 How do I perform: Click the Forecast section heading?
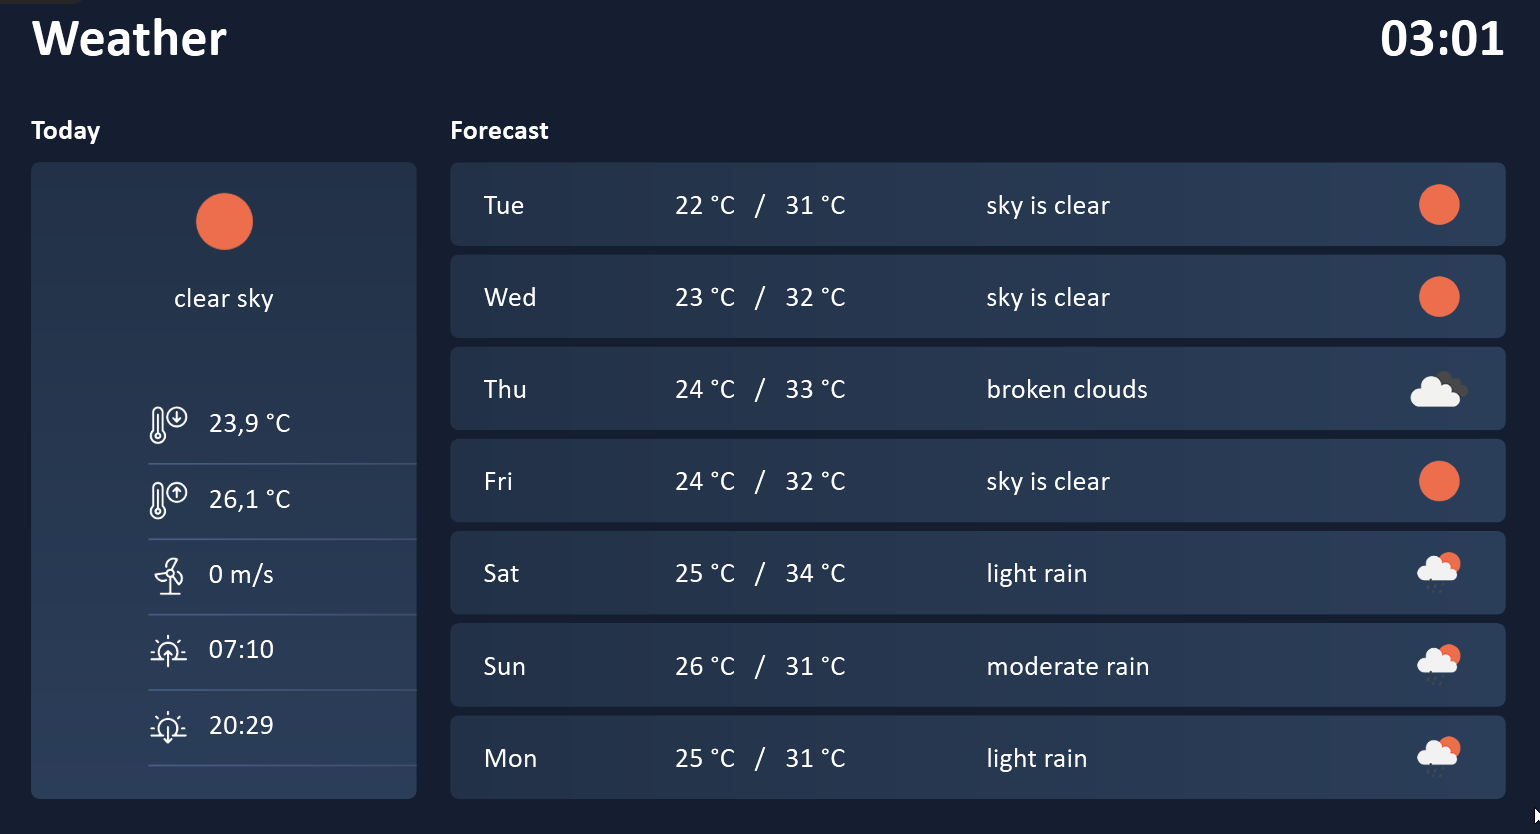click(499, 130)
